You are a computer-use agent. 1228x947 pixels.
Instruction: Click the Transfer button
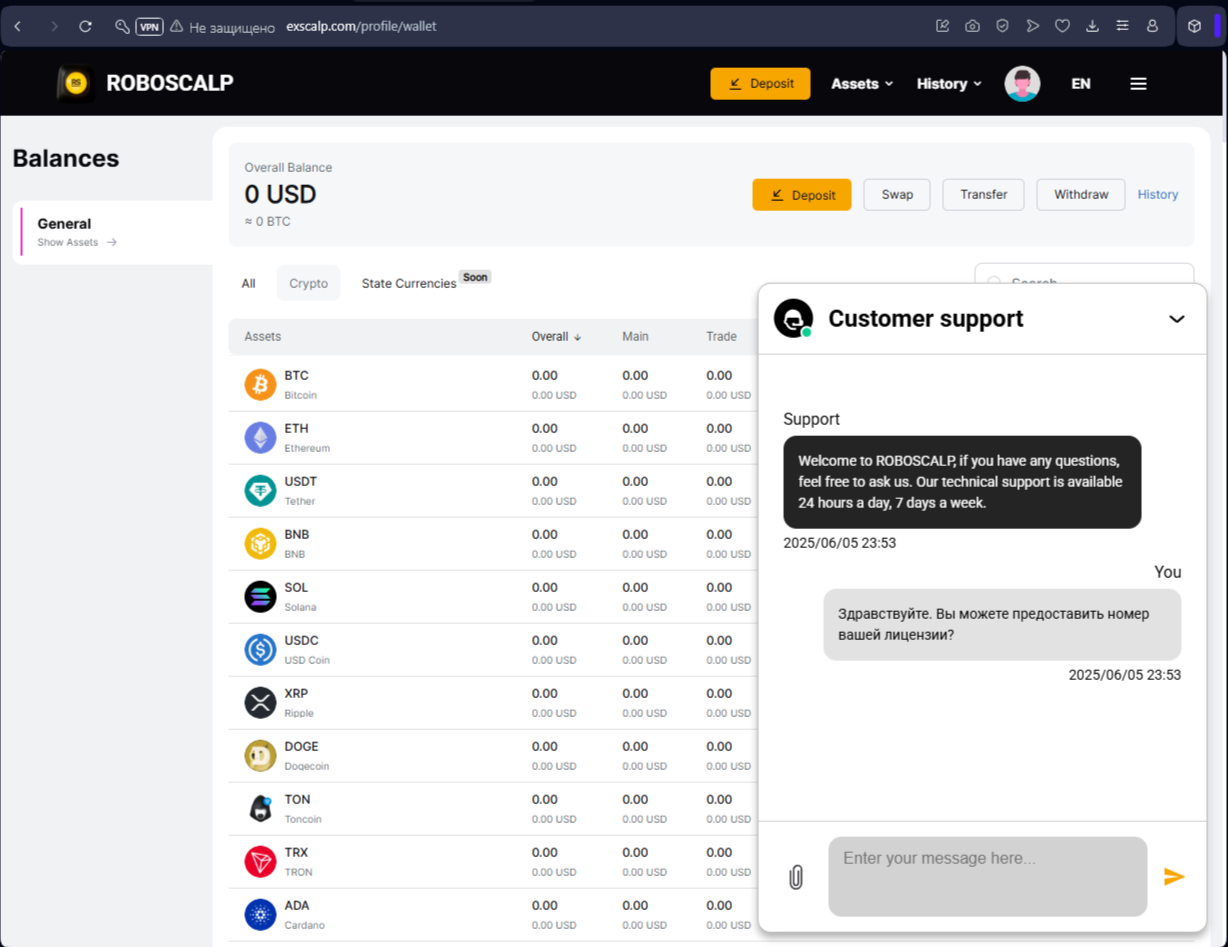pos(984,195)
